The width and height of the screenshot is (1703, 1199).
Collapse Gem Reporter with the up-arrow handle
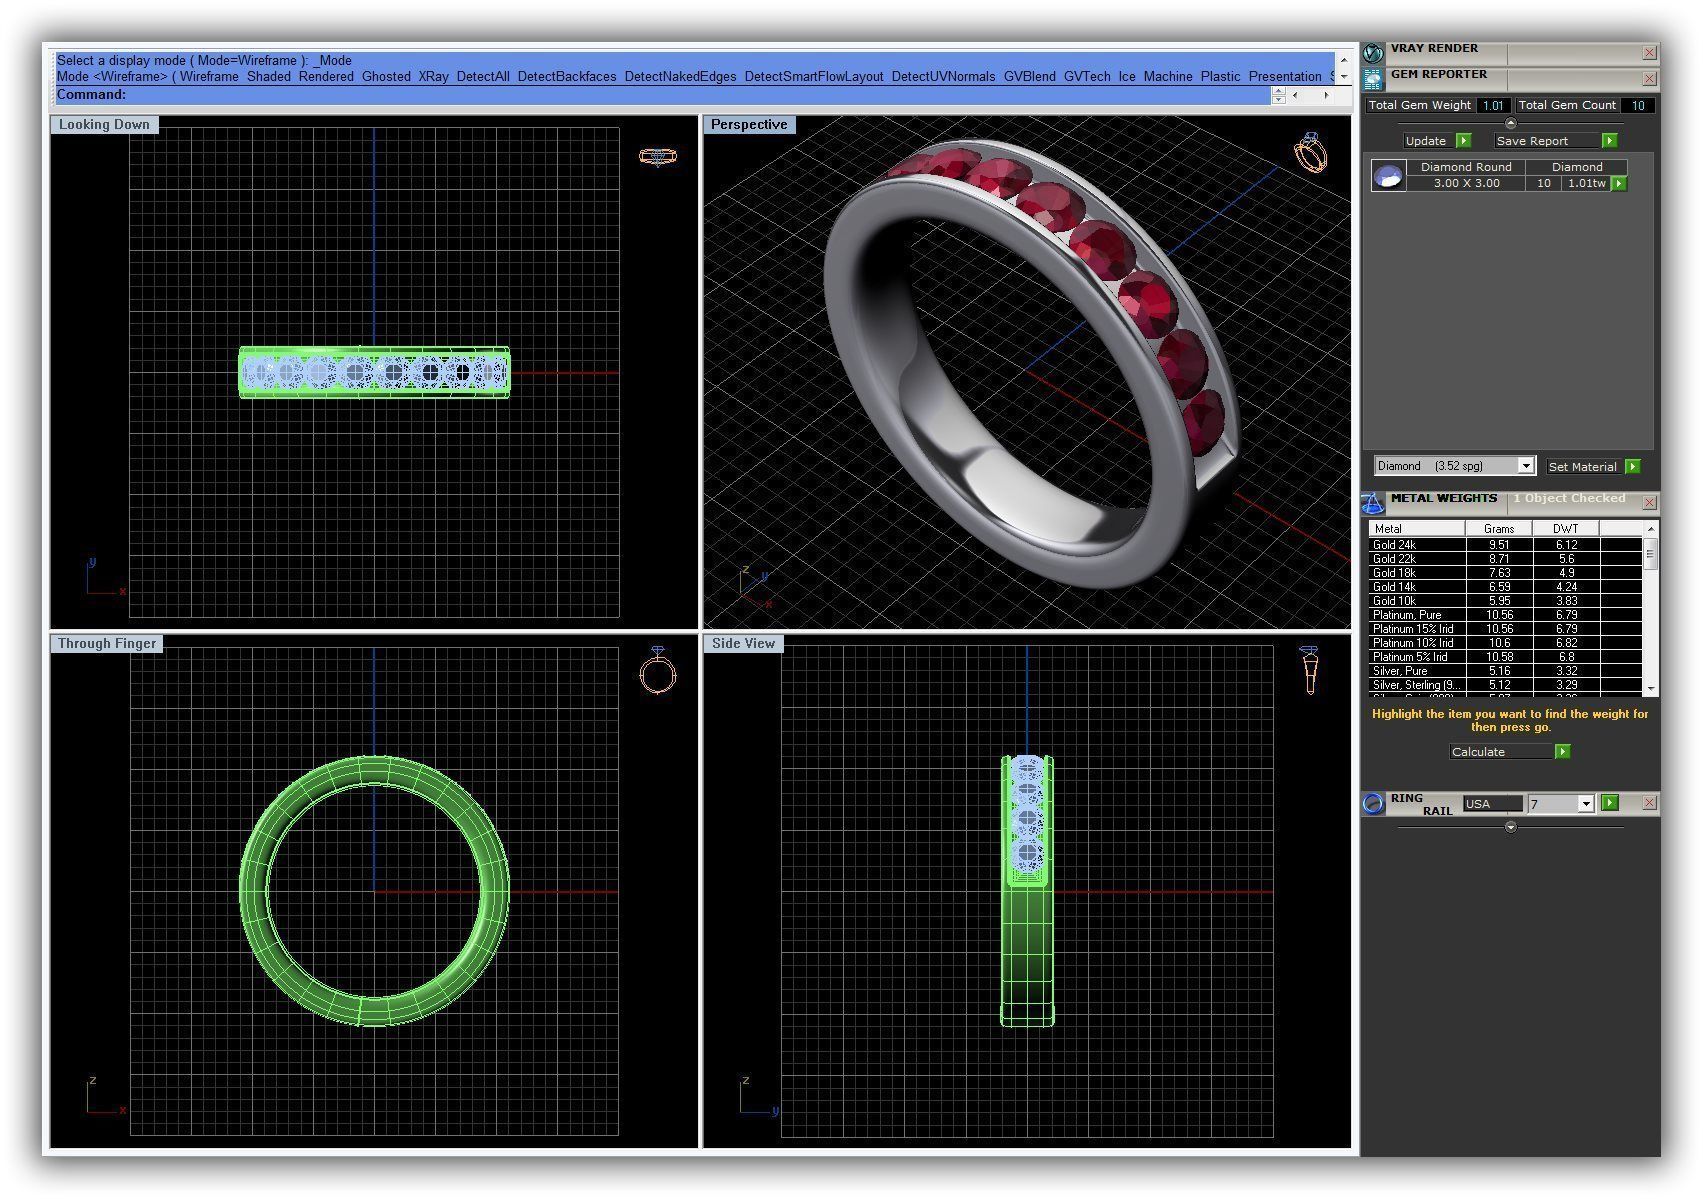tap(1511, 123)
